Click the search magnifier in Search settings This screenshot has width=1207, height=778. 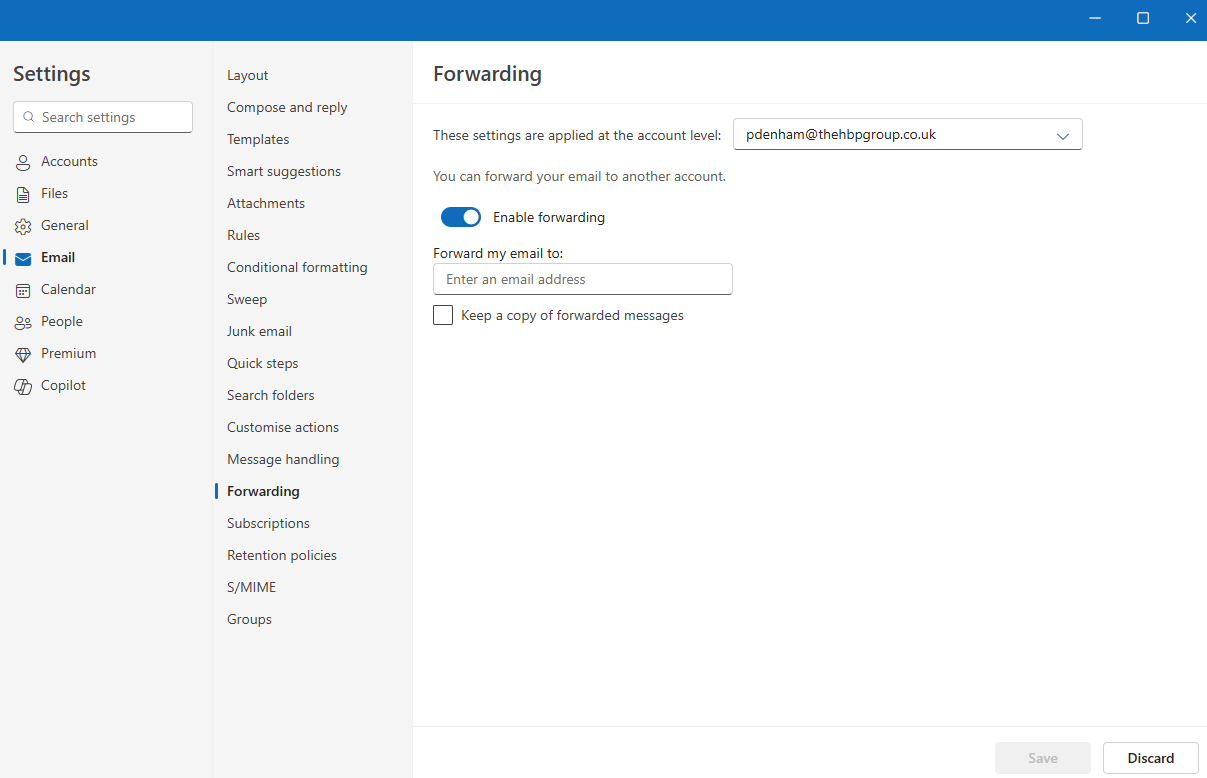pos(28,117)
